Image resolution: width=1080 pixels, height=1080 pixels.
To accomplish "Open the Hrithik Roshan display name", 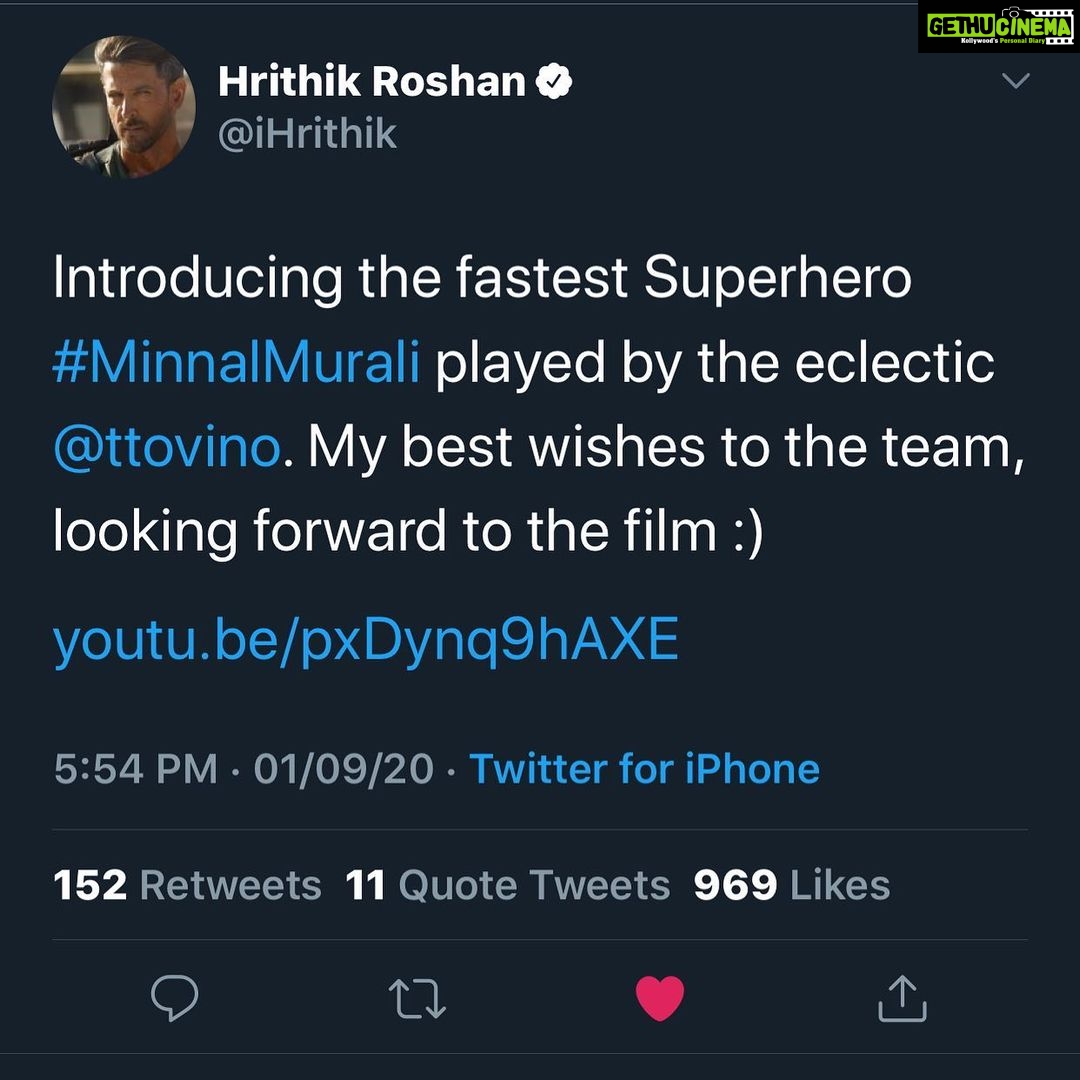I will point(373,81).
